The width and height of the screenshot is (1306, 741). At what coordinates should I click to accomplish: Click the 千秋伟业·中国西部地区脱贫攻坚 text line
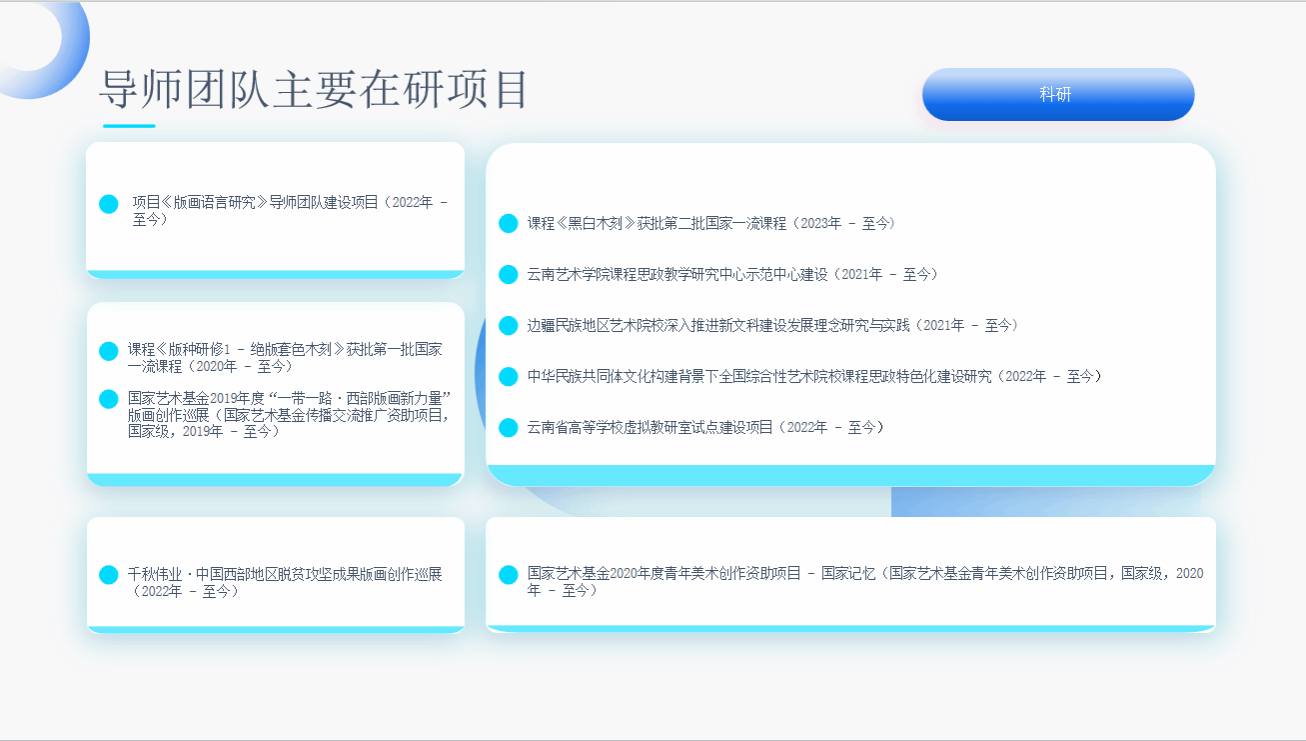point(285,575)
